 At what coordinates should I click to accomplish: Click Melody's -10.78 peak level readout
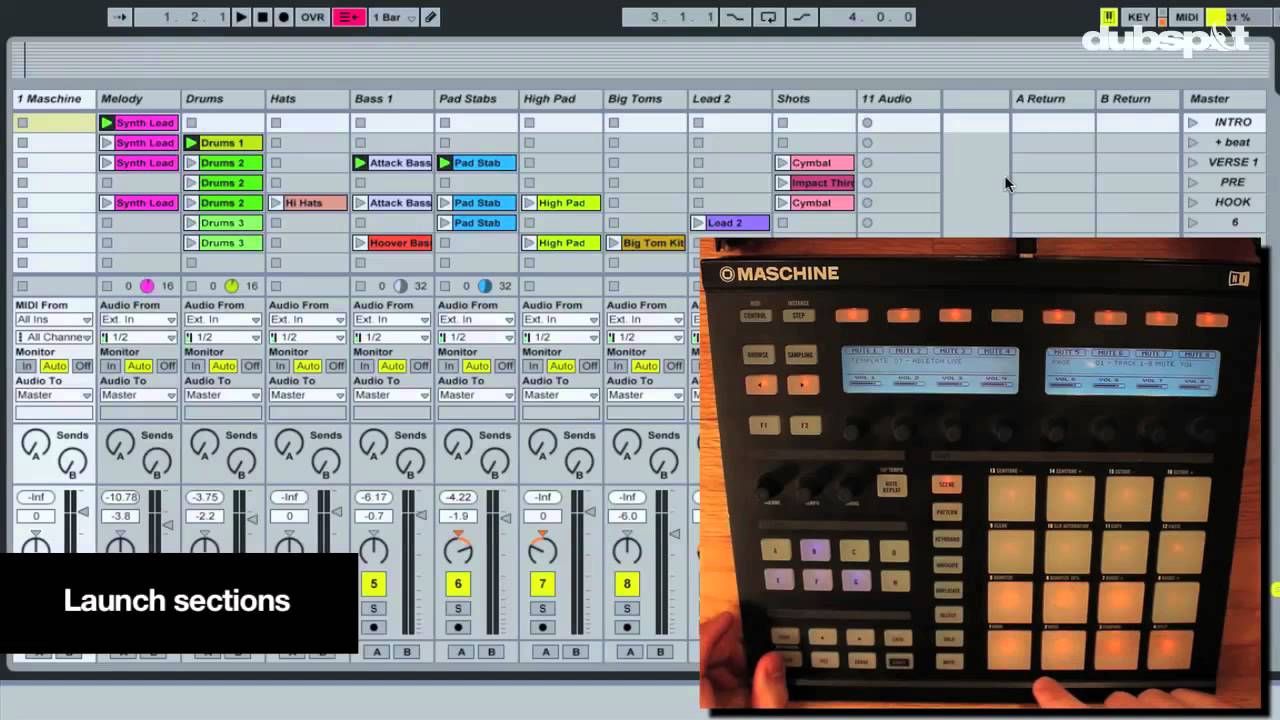[x=120, y=497]
